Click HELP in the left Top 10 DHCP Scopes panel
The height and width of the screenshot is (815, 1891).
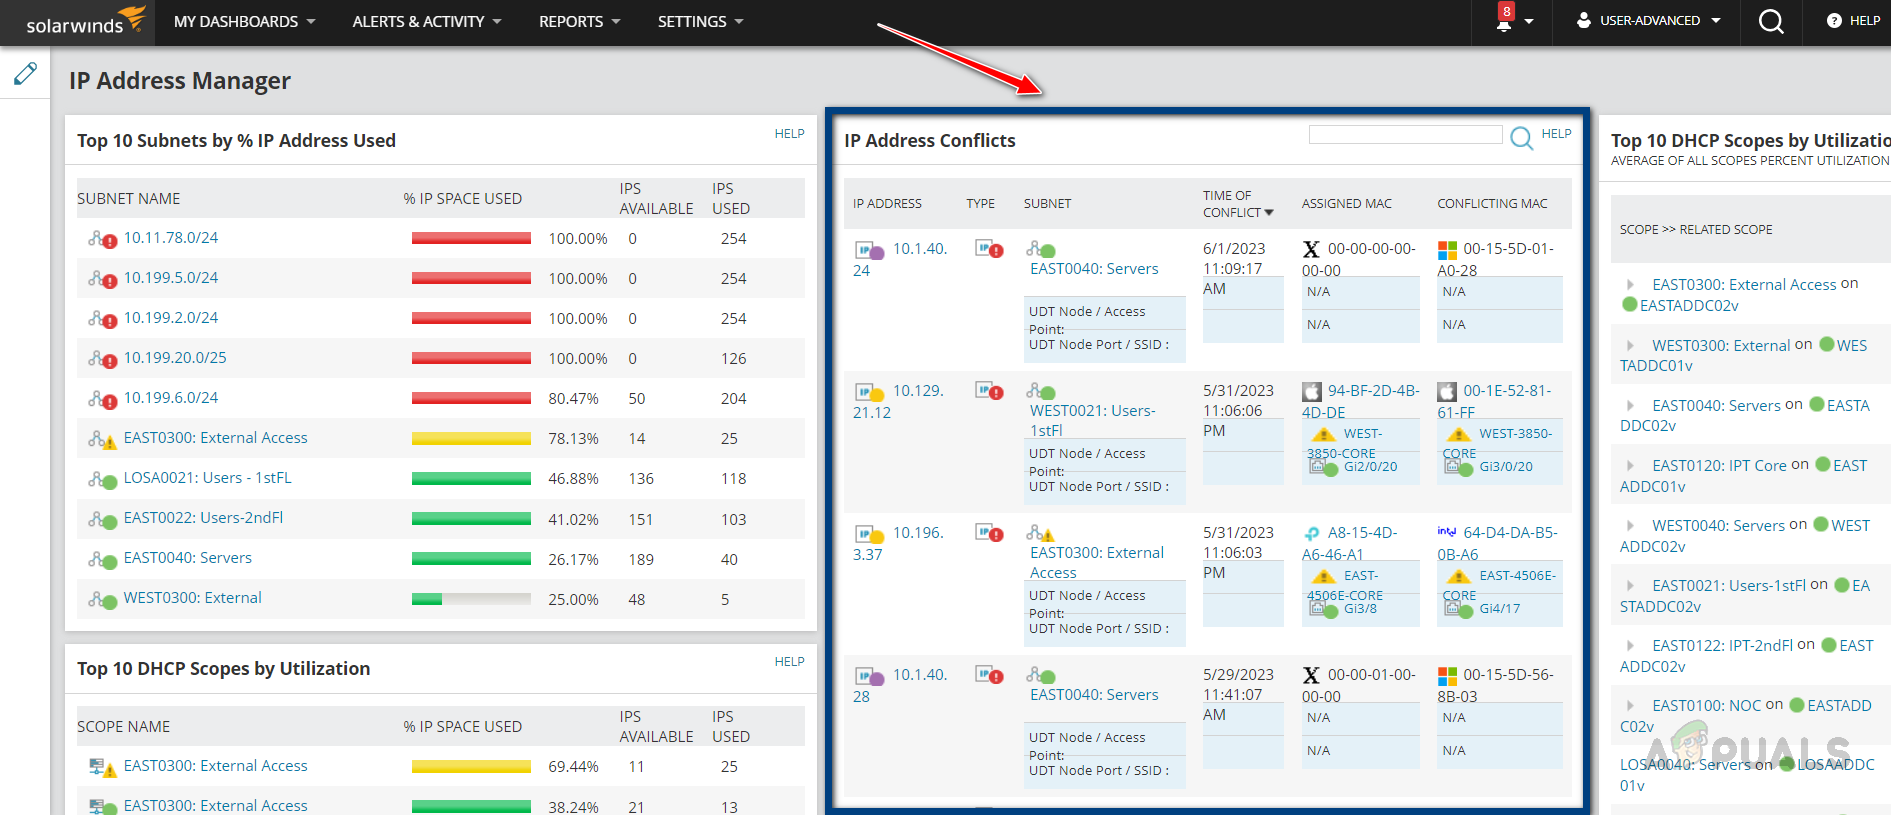click(789, 662)
